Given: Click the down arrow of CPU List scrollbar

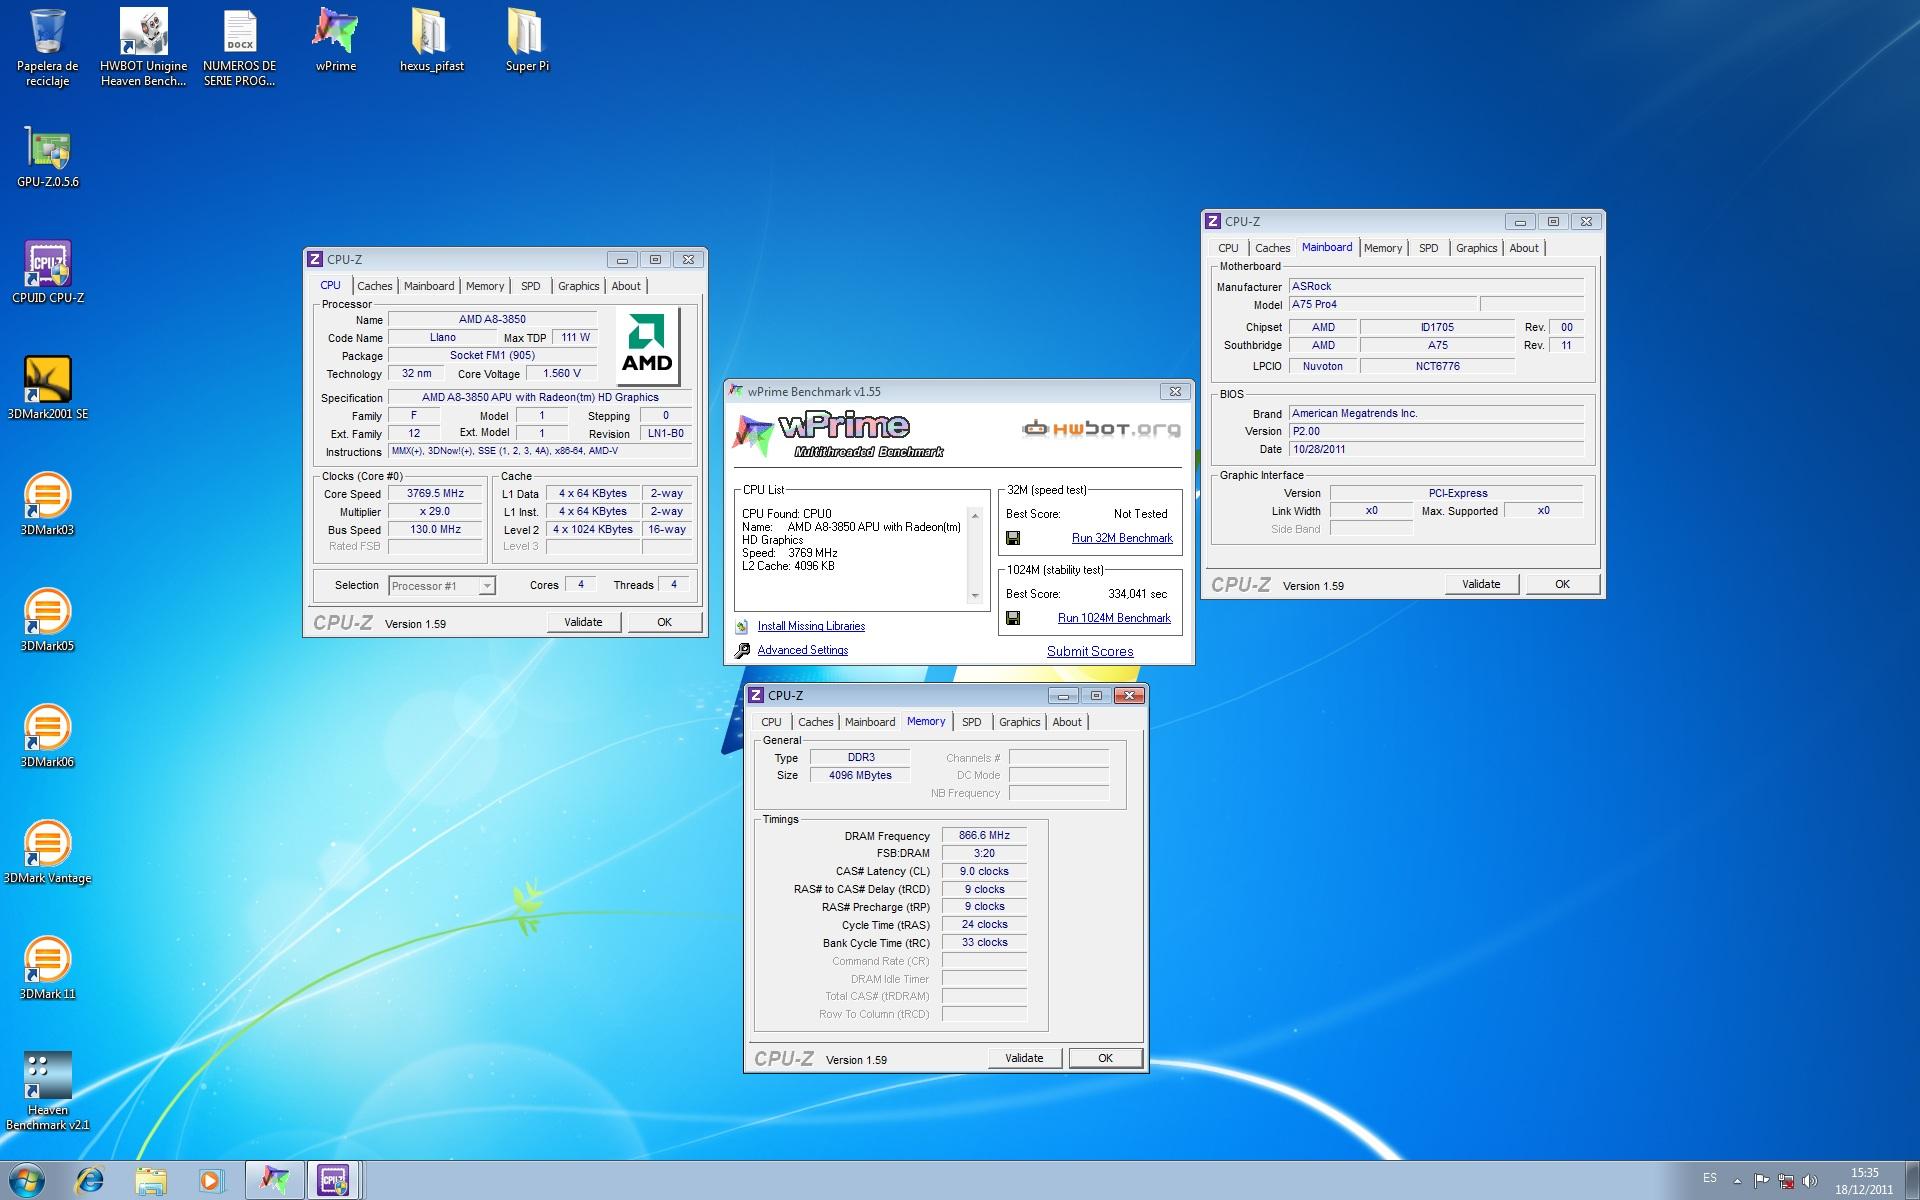Looking at the screenshot, I should click(975, 596).
